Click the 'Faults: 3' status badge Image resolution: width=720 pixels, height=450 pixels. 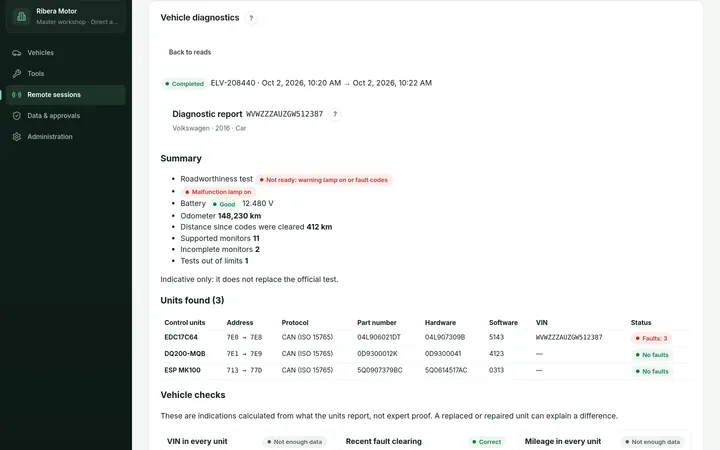651,338
